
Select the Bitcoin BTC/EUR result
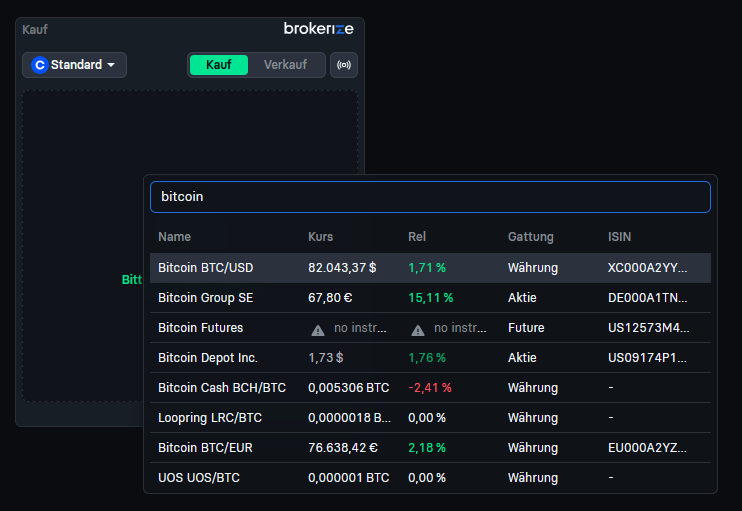(x=430, y=448)
